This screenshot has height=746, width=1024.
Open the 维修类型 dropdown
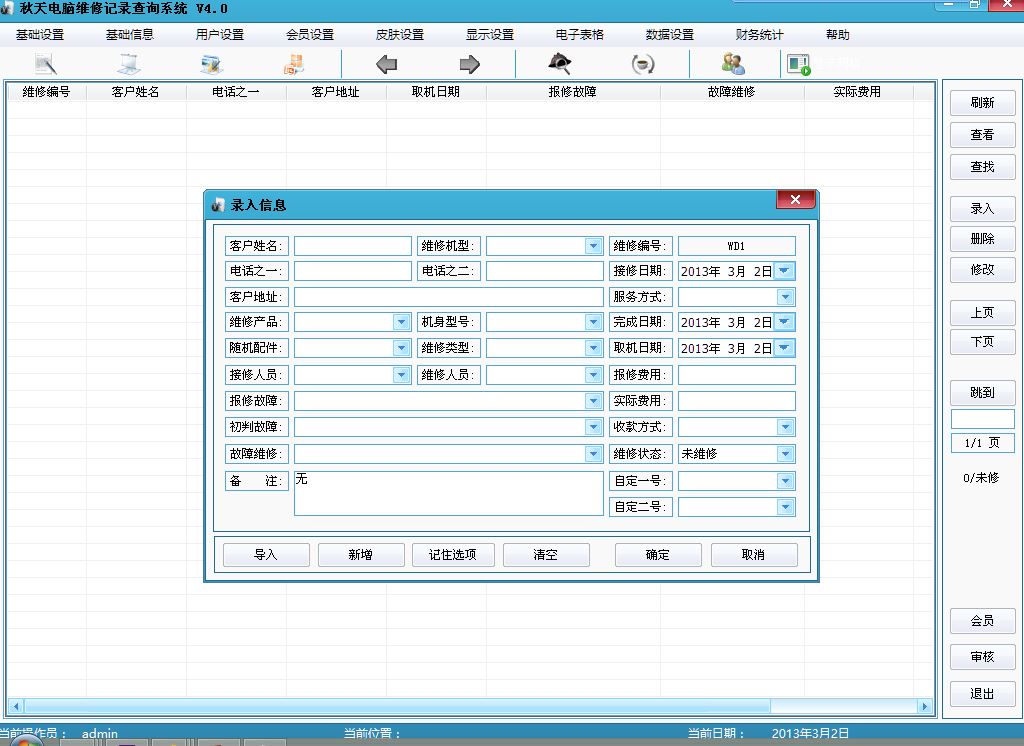(x=593, y=348)
